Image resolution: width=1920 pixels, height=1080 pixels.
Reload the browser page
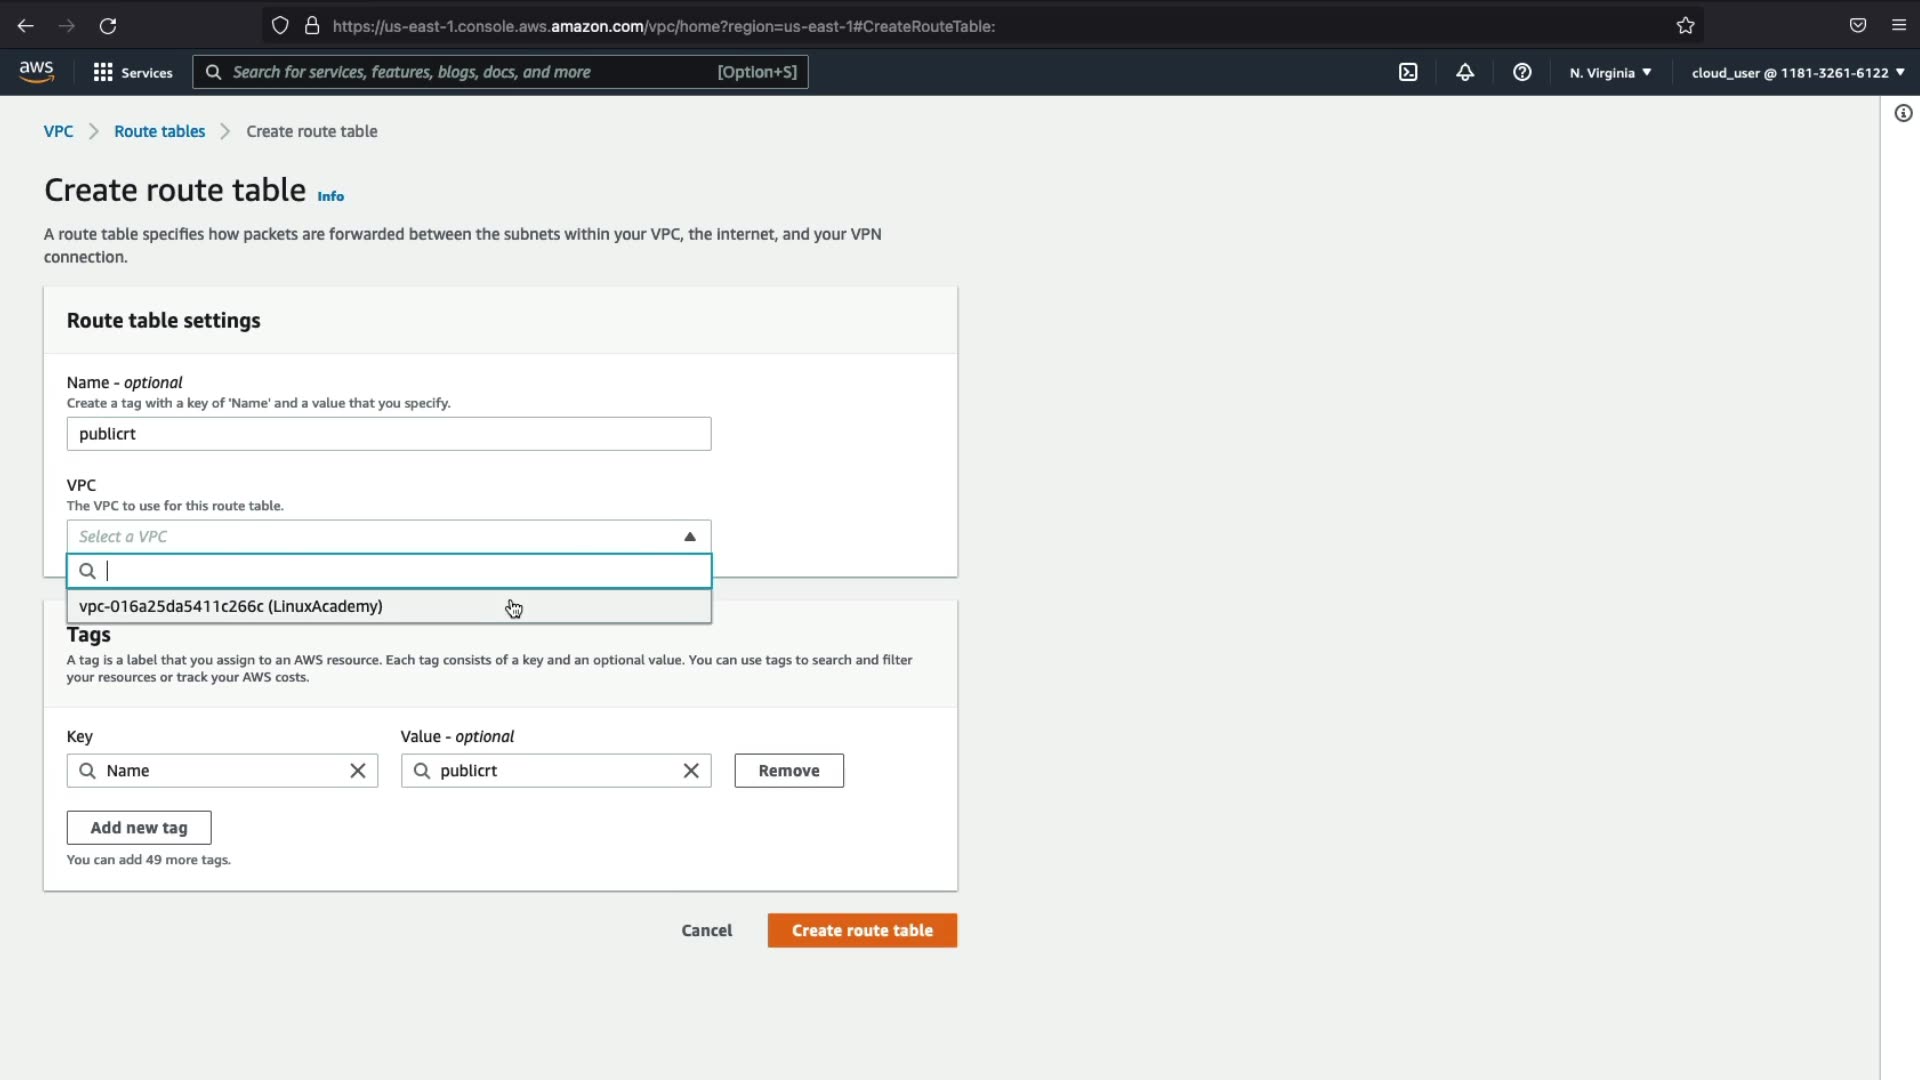tap(108, 26)
